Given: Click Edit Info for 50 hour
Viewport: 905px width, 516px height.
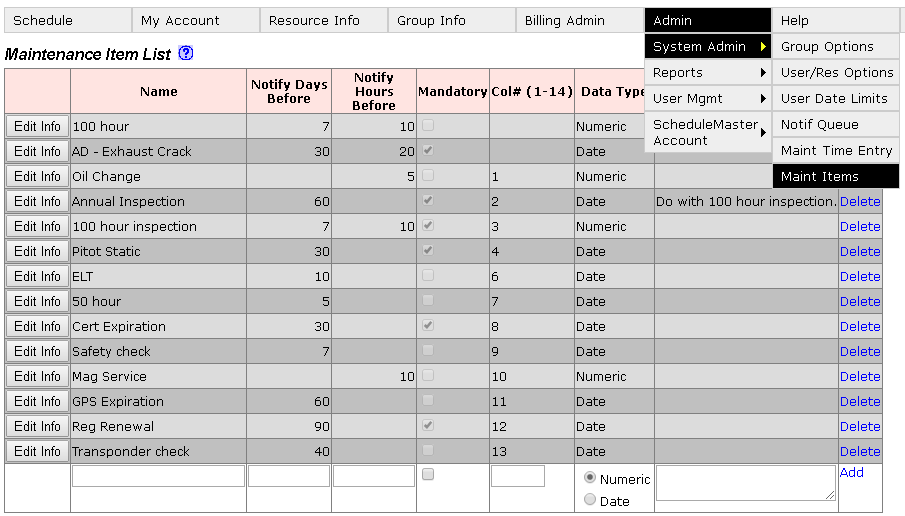Looking at the screenshot, I should click(38, 301).
